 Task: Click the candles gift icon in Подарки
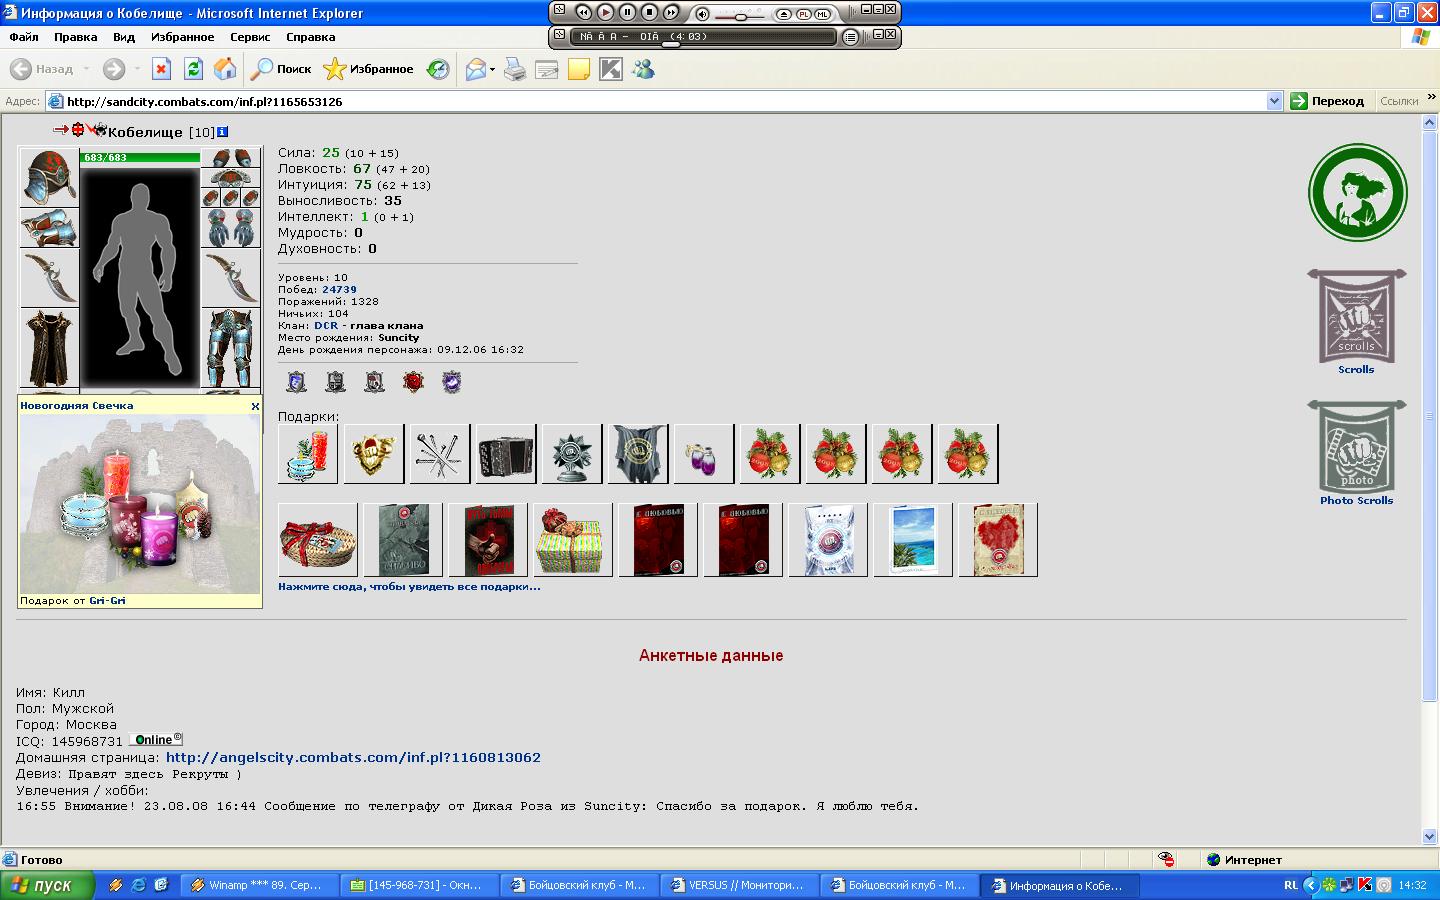coord(308,453)
